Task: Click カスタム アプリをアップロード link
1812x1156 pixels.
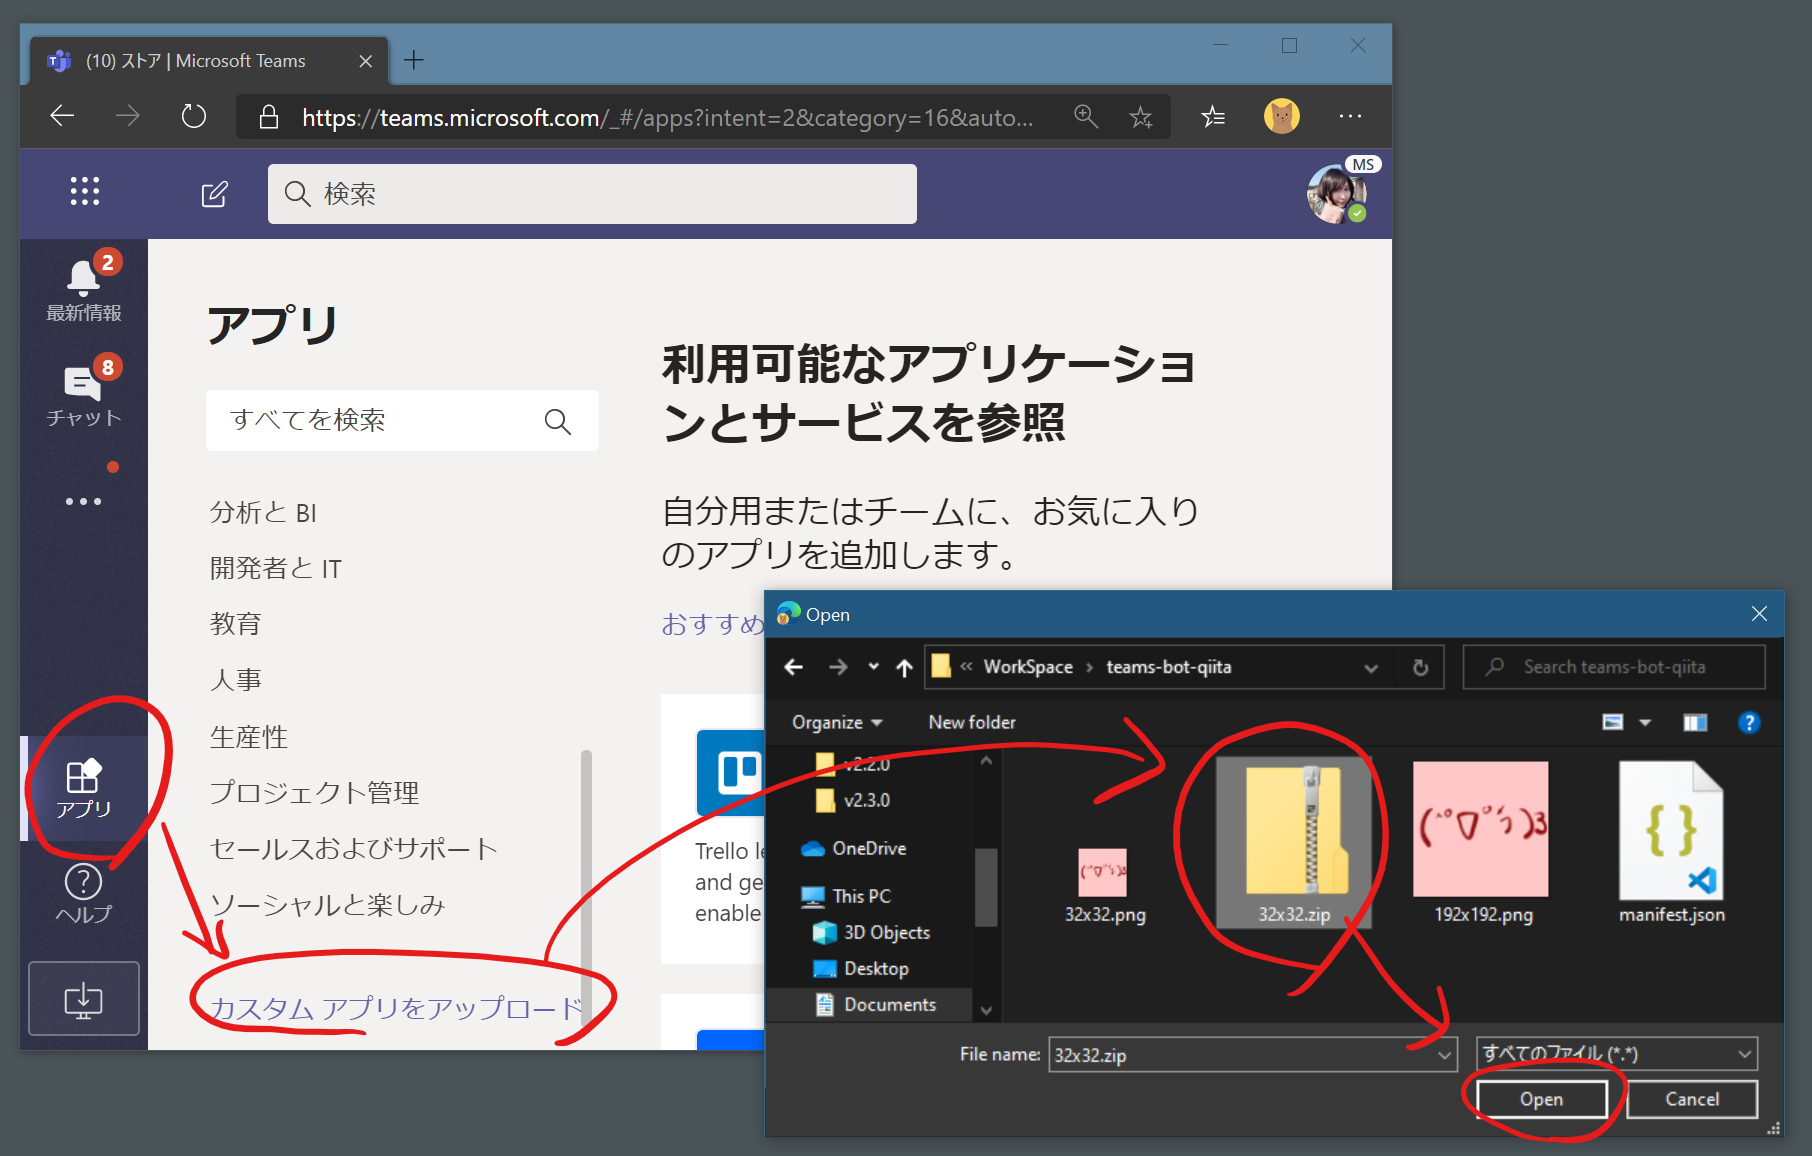Action: point(397,1008)
